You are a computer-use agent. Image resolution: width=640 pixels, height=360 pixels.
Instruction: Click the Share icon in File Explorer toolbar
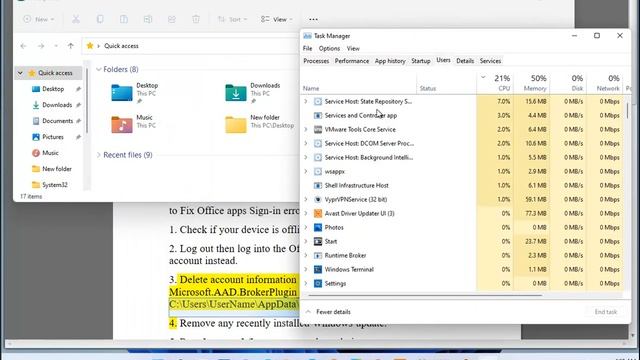172,19
